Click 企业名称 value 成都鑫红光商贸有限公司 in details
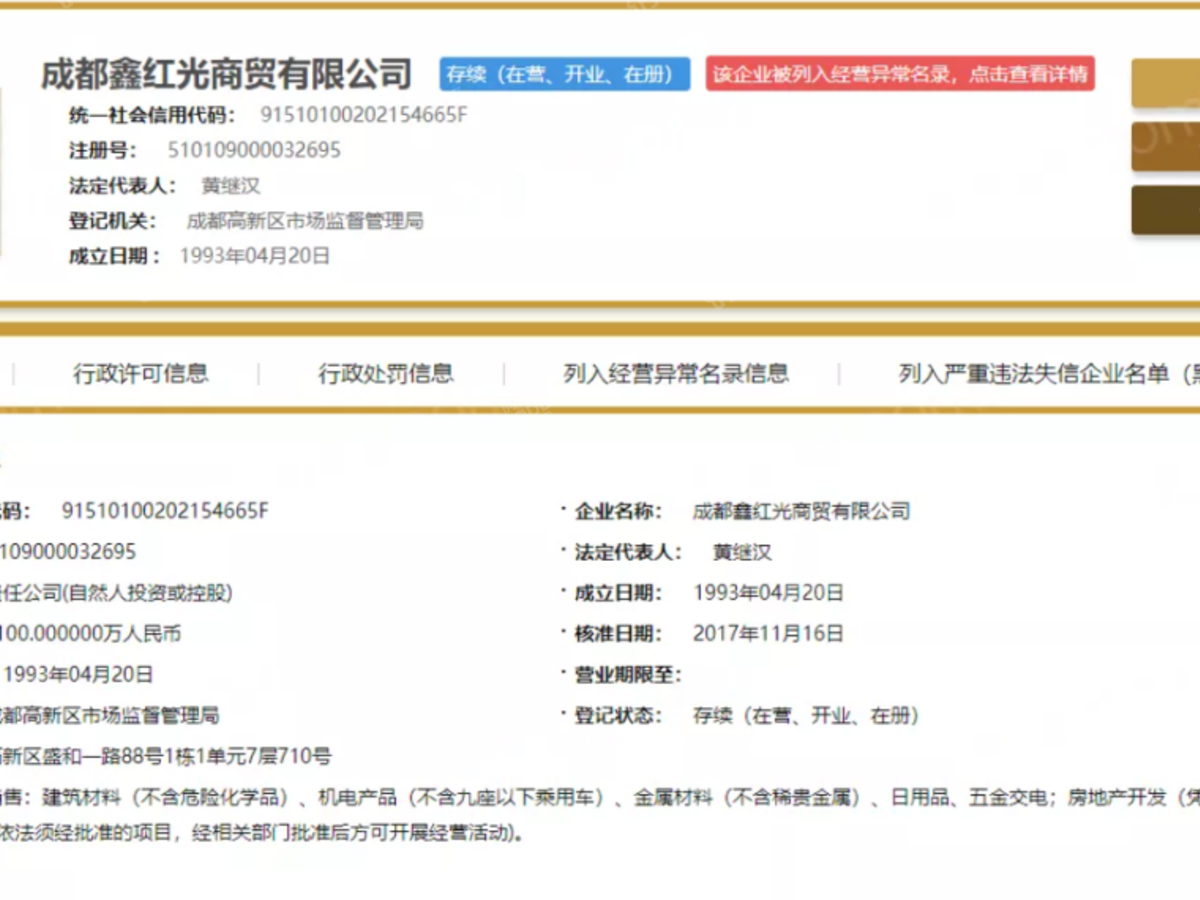The width and height of the screenshot is (1200, 900). 802,512
